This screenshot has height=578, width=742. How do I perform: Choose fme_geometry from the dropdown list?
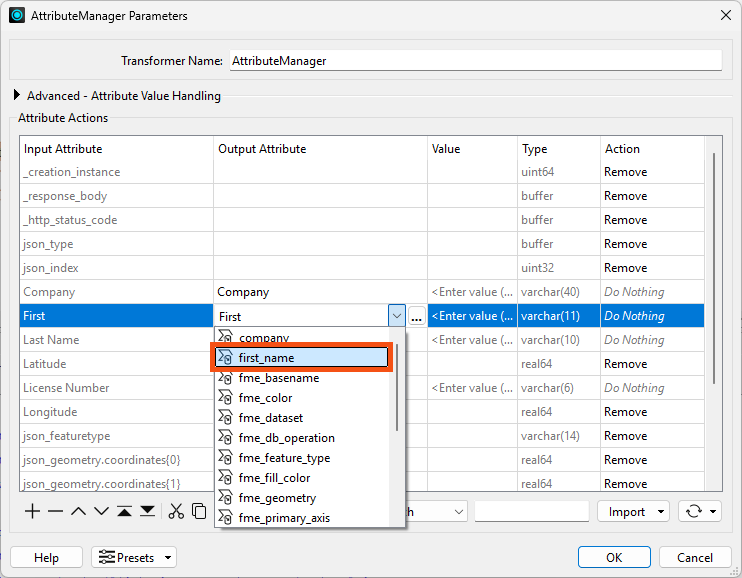301,498
